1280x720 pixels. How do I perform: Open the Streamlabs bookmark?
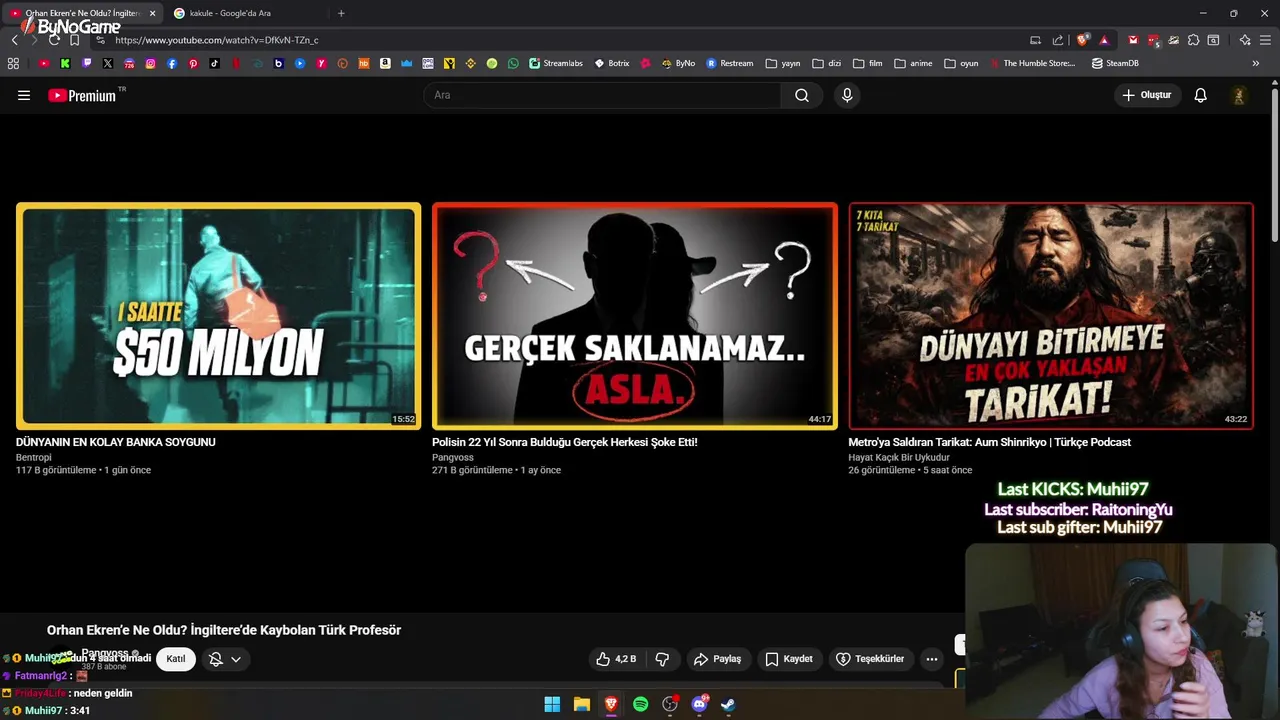tap(556, 63)
